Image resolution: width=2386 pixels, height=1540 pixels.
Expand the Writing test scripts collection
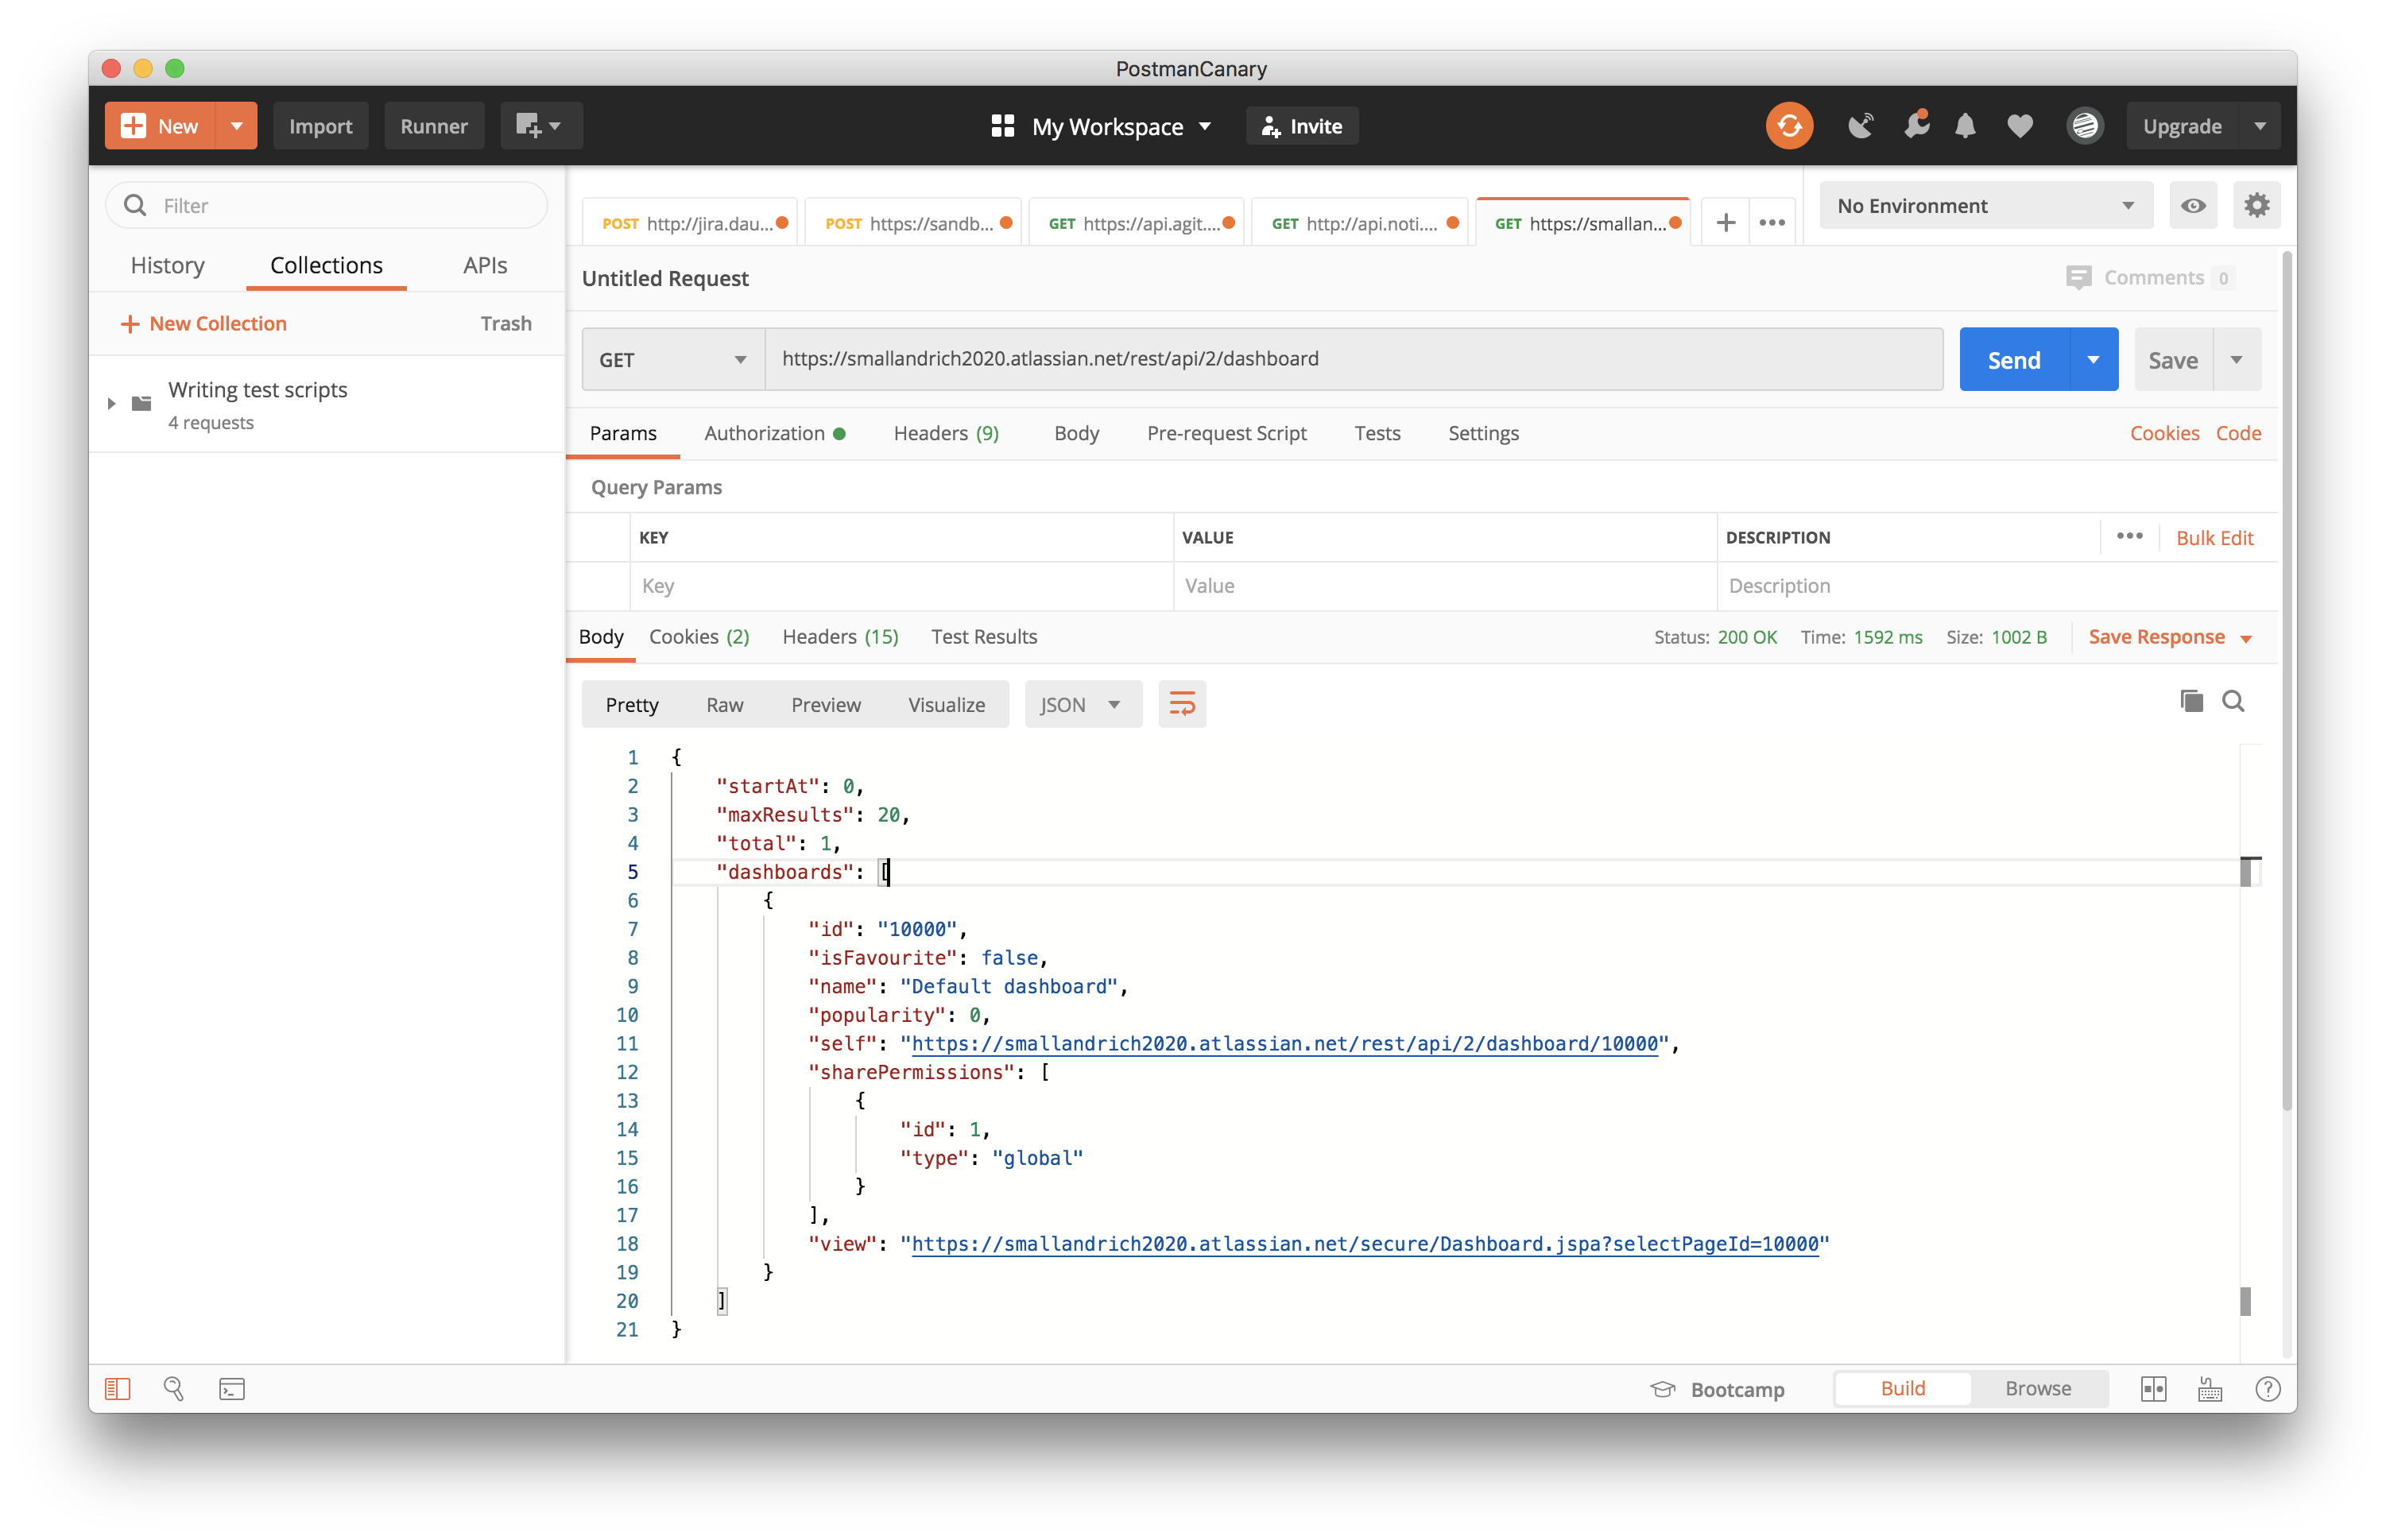tap(111, 403)
